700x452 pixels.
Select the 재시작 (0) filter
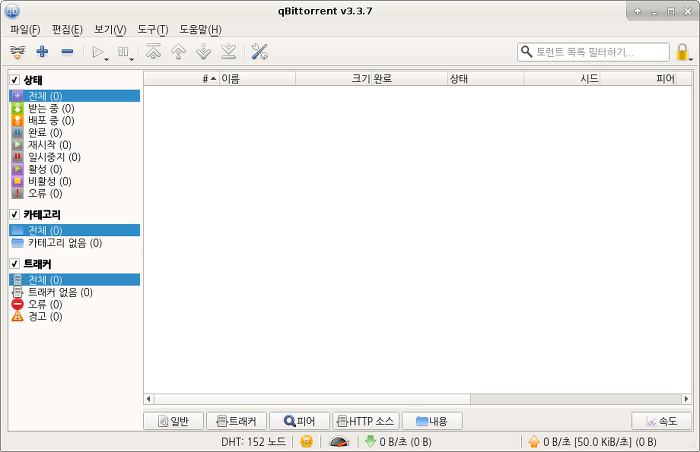pos(74,145)
